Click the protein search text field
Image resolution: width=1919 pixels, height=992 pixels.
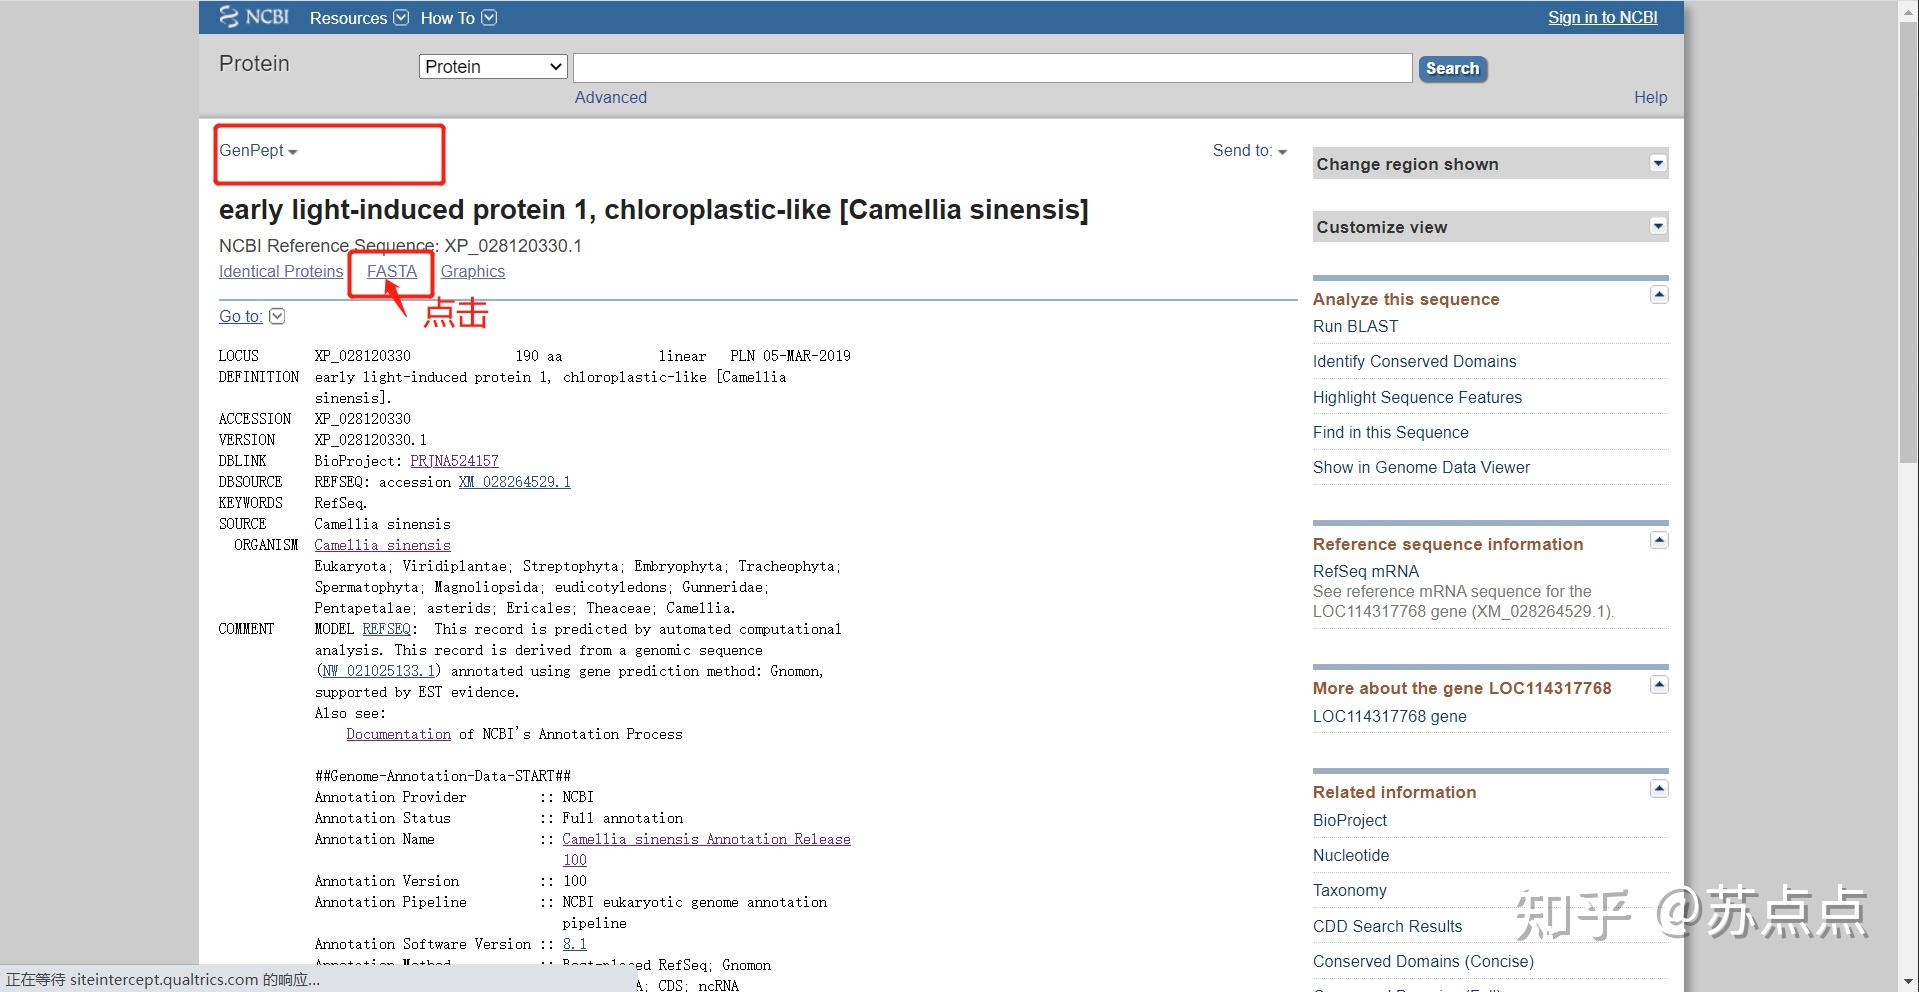(x=992, y=68)
